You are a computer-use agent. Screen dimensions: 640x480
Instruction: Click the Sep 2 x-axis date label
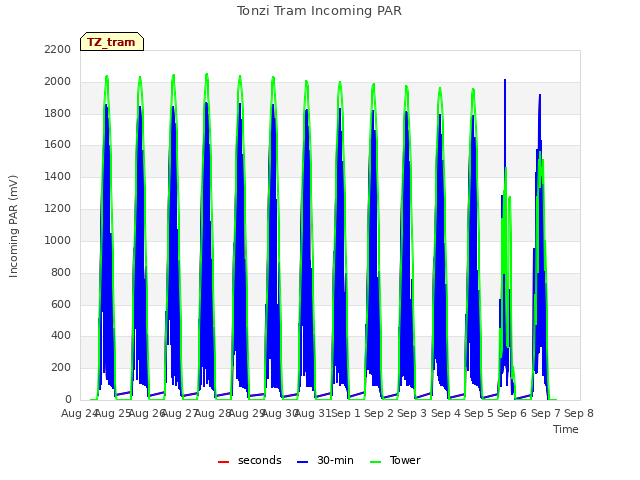[x=379, y=413]
